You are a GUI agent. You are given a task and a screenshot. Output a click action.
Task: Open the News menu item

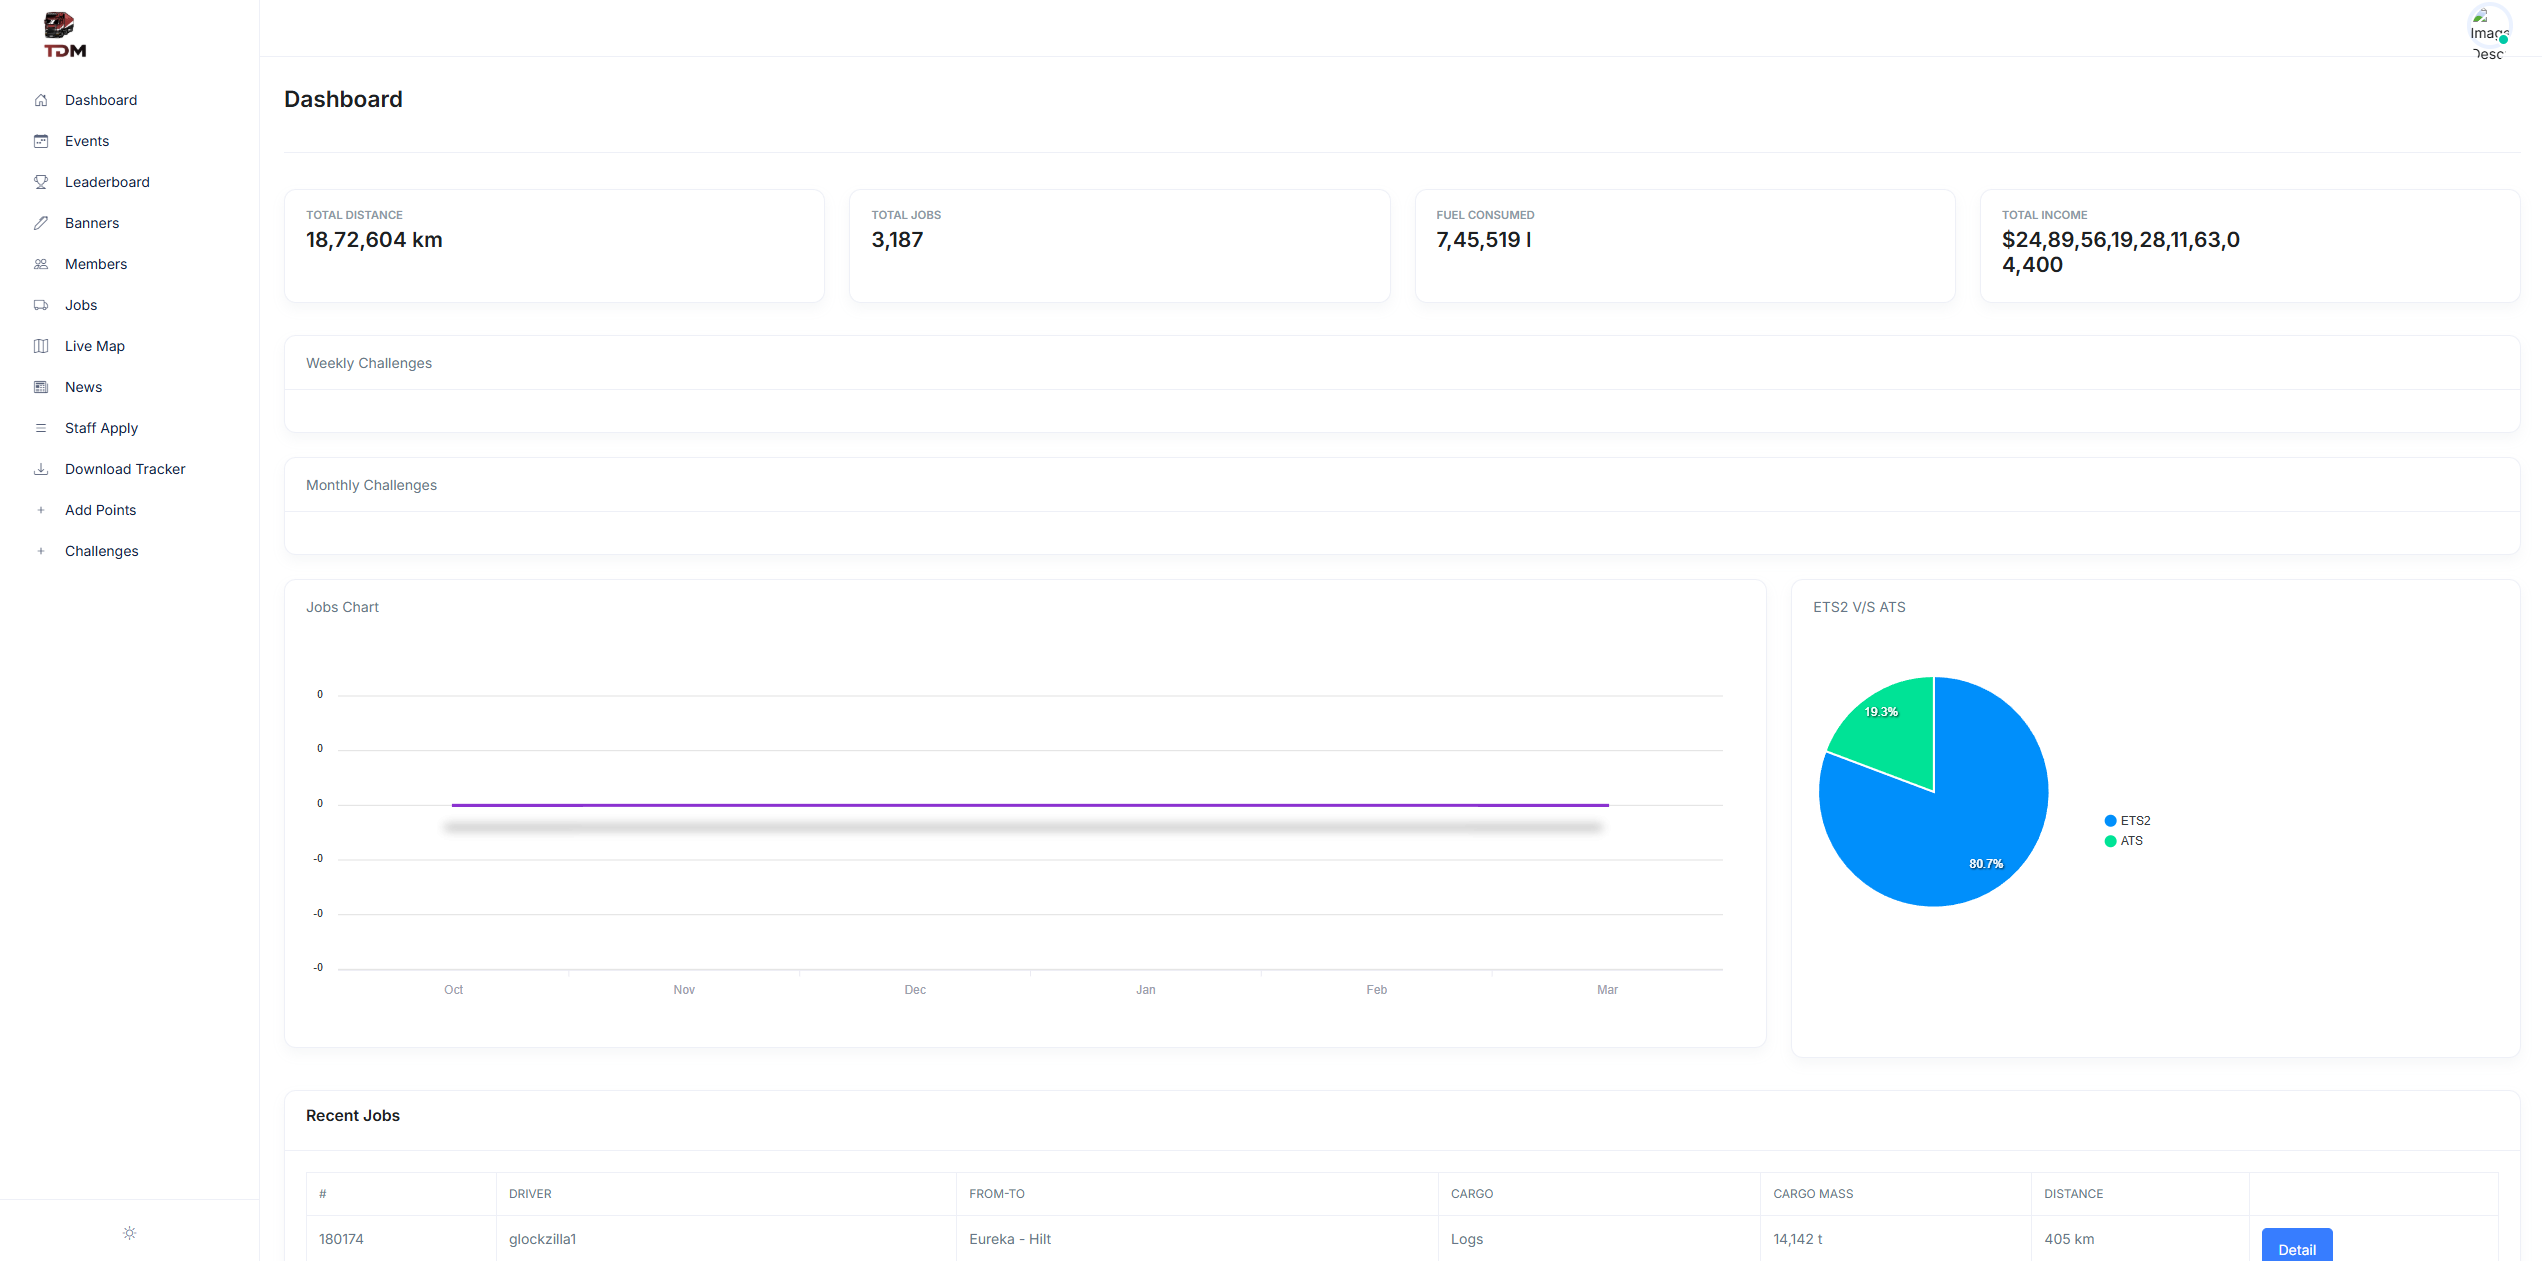pyautogui.click(x=83, y=387)
